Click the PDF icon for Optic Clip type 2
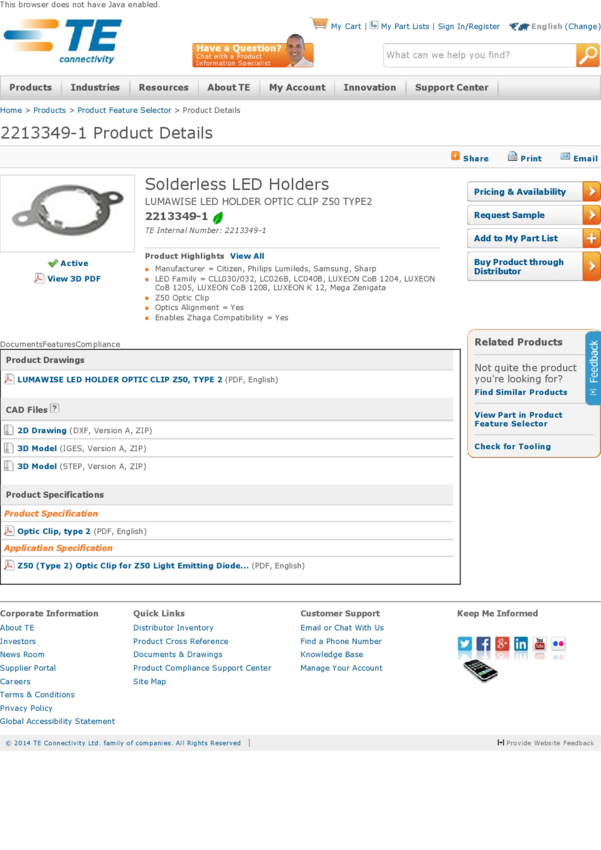 [x=9, y=531]
